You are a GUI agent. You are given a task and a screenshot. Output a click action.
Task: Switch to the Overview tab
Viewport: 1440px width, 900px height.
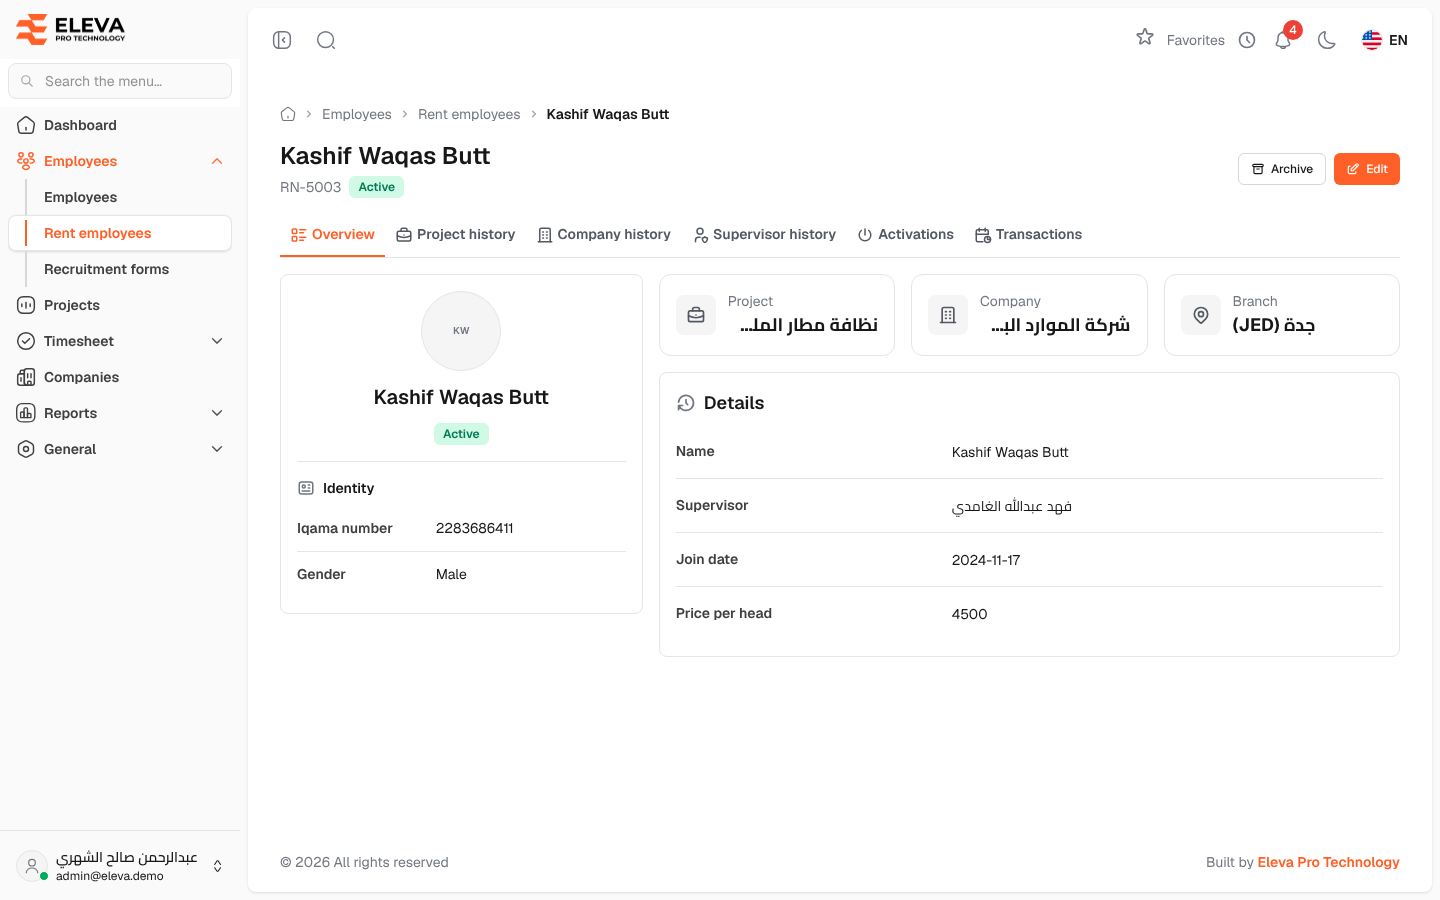pos(333,235)
